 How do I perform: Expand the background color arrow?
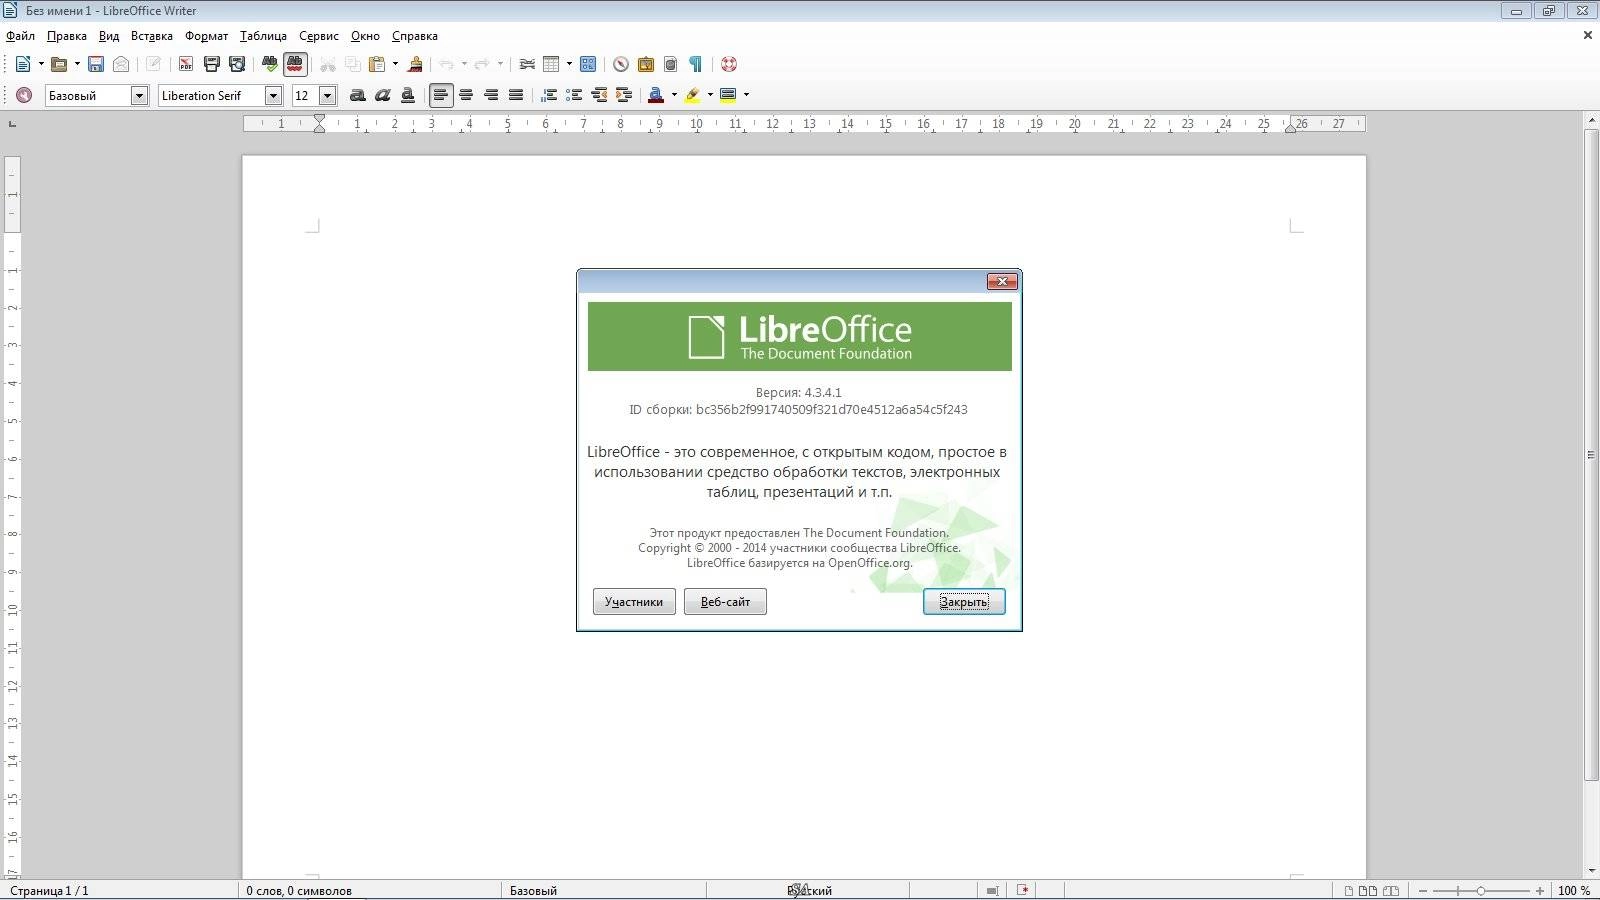(746, 95)
